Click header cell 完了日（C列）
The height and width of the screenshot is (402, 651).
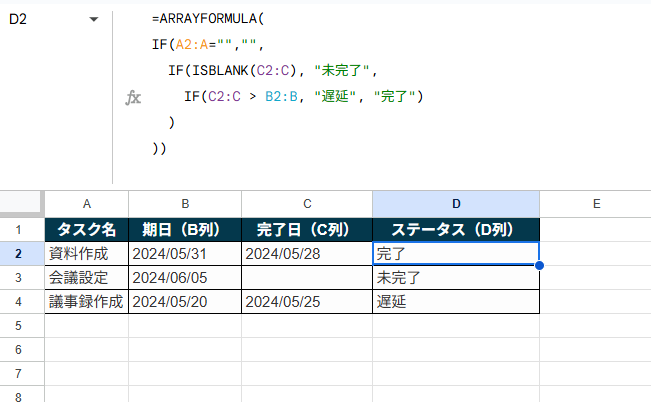(307, 230)
